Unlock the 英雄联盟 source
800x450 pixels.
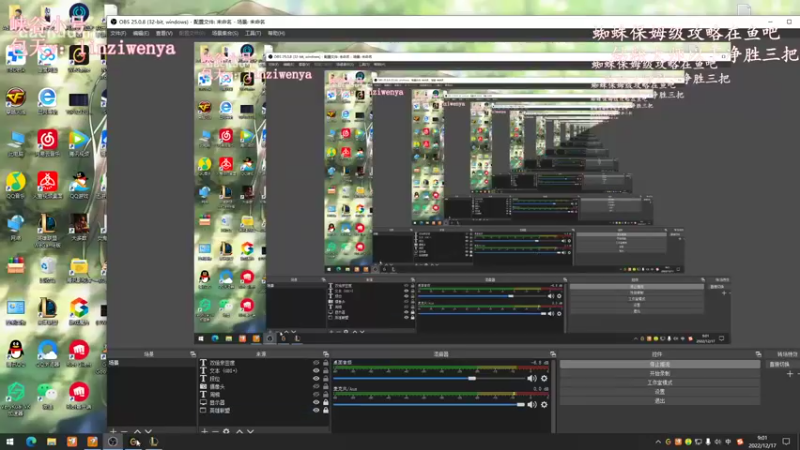coord(326,410)
